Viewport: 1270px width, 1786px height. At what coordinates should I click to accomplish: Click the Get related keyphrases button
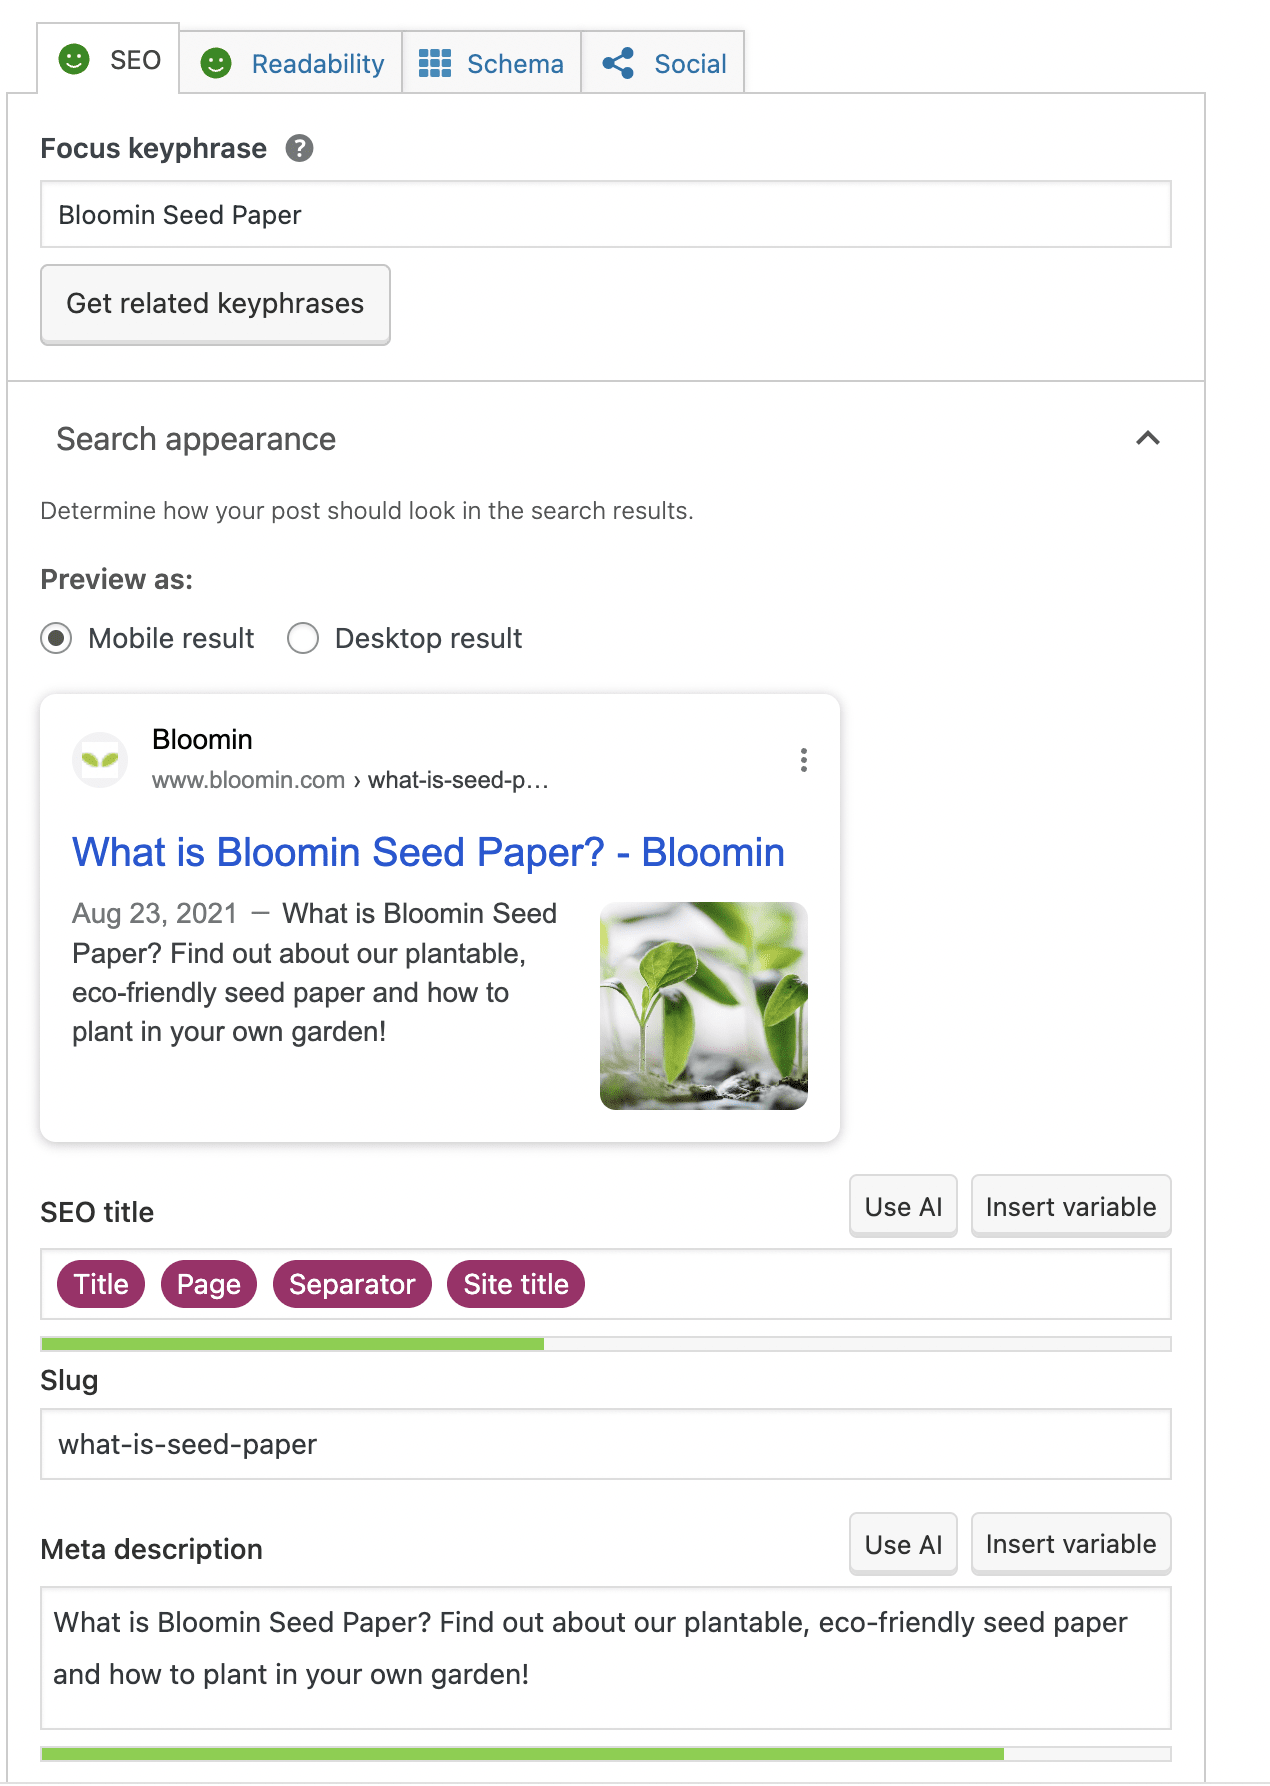(215, 304)
